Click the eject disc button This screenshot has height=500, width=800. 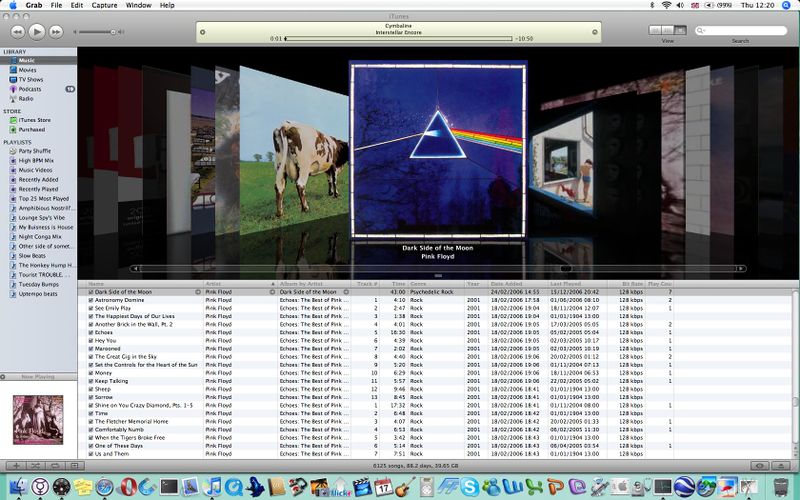tap(781, 466)
